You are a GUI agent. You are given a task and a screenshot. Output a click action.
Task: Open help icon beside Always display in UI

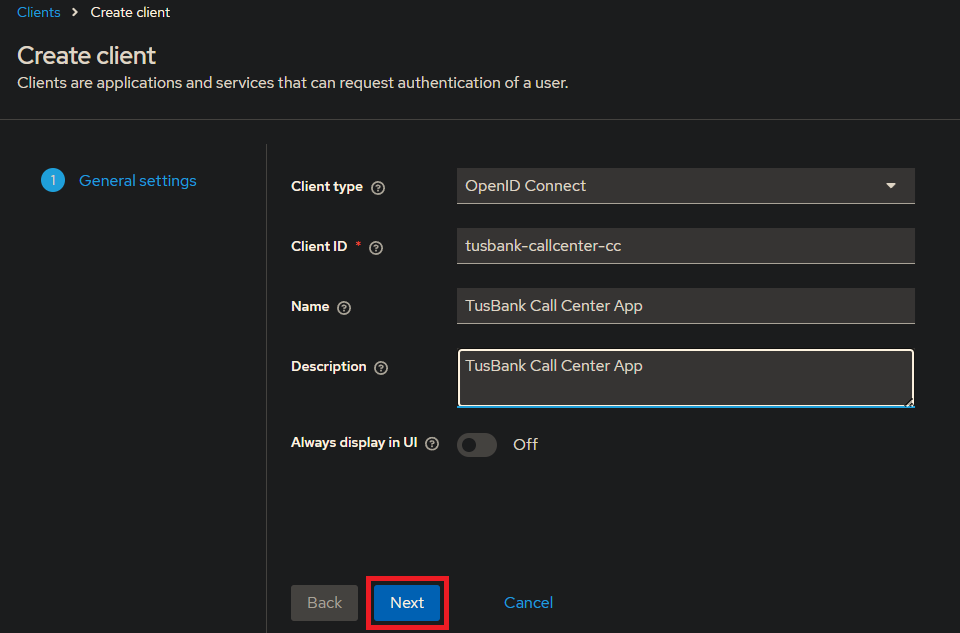(432, 444)
